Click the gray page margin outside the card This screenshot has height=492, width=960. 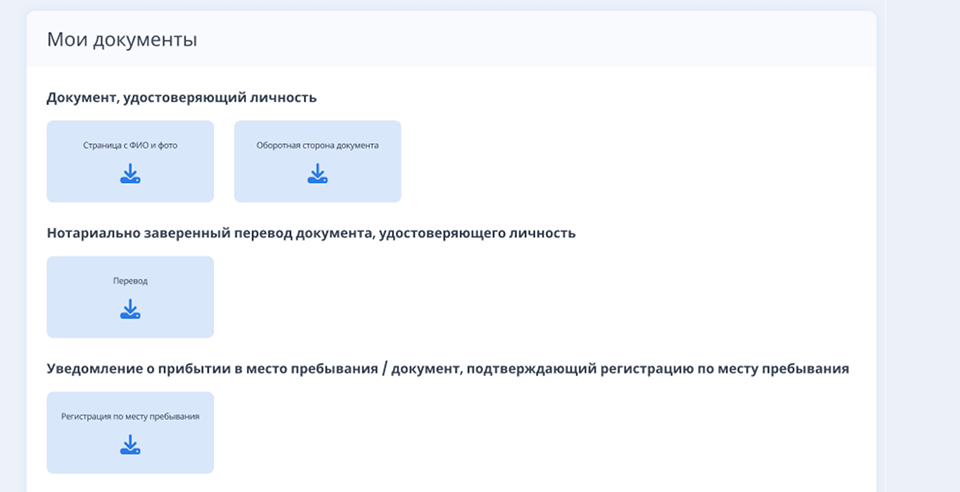tap(918, 250)
